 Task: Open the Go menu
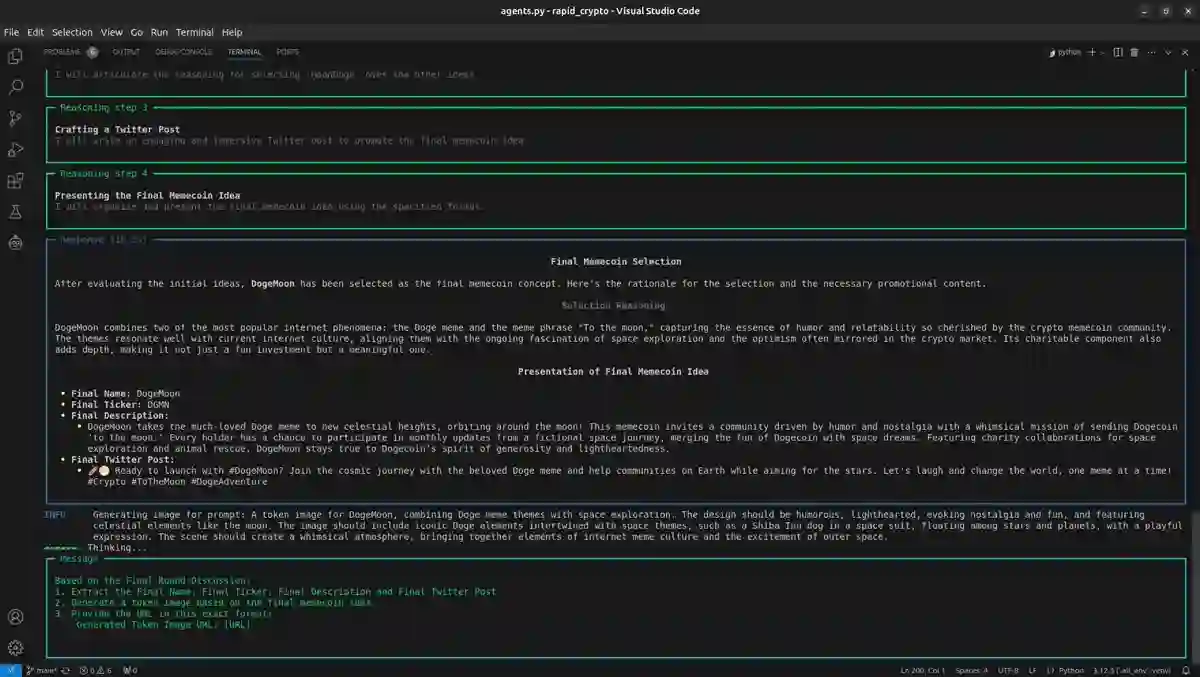coord(137,32)
